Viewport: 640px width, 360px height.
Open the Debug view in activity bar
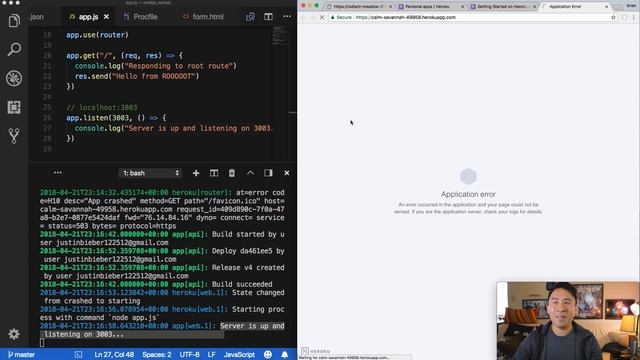pos(14,78)
